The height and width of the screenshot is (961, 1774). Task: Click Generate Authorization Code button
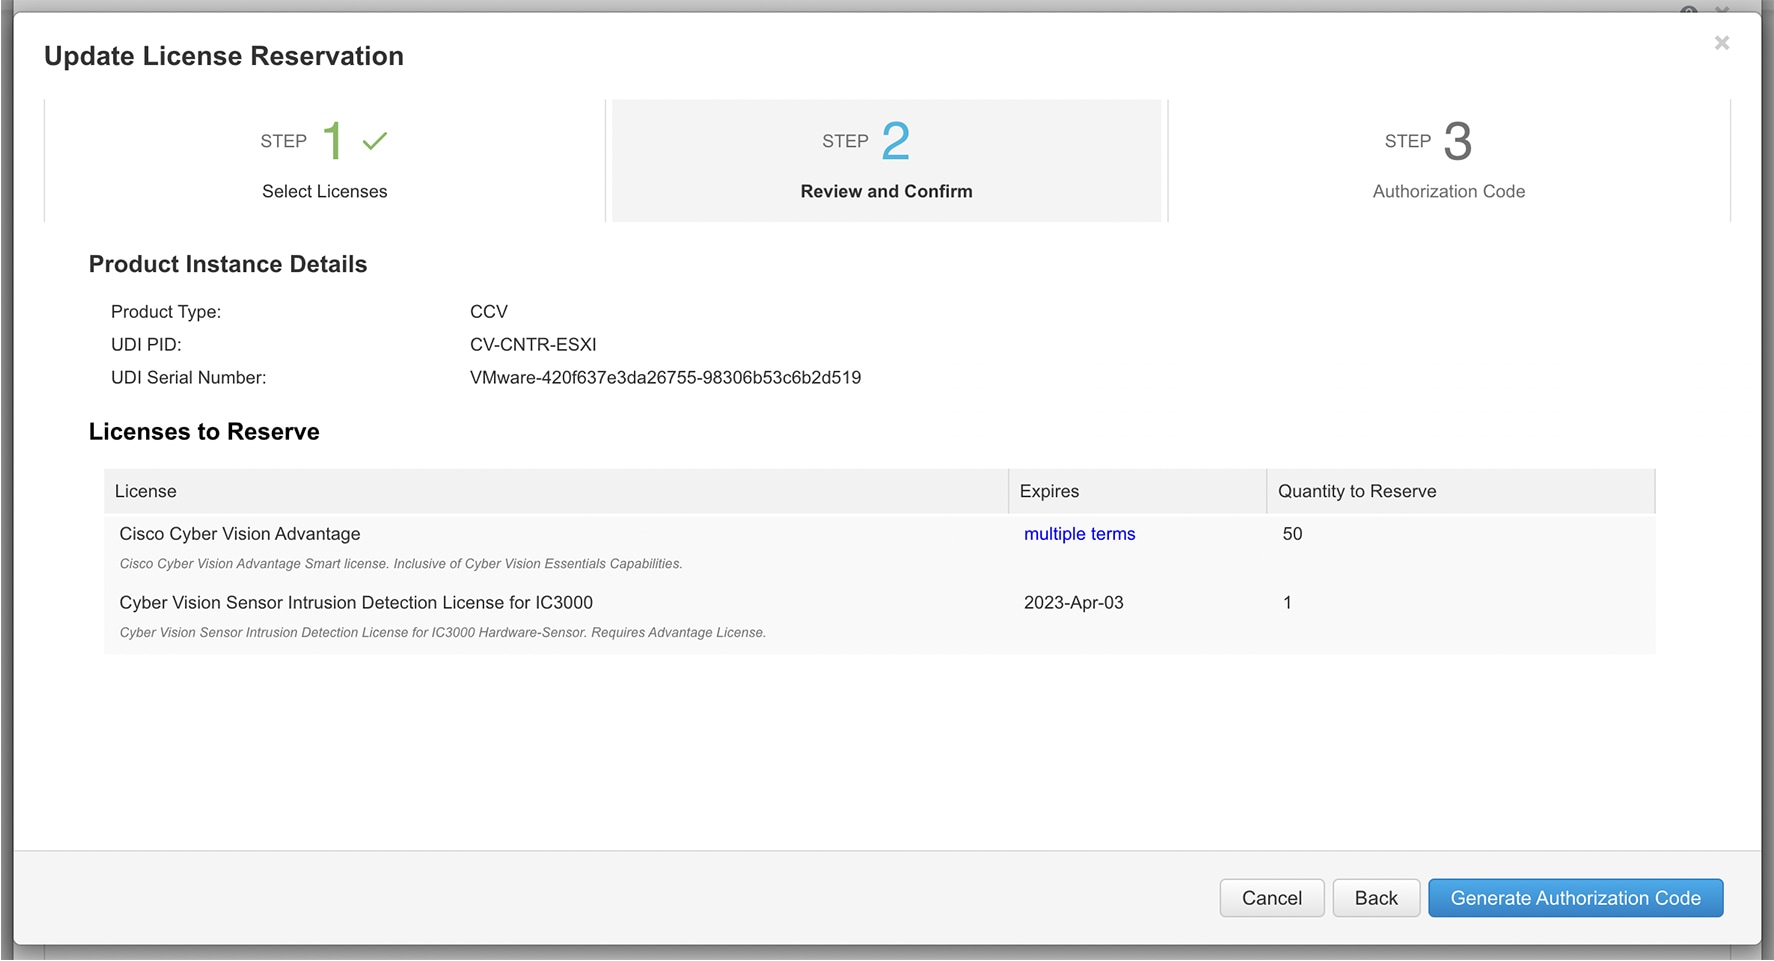click(x=1575, y=898)
